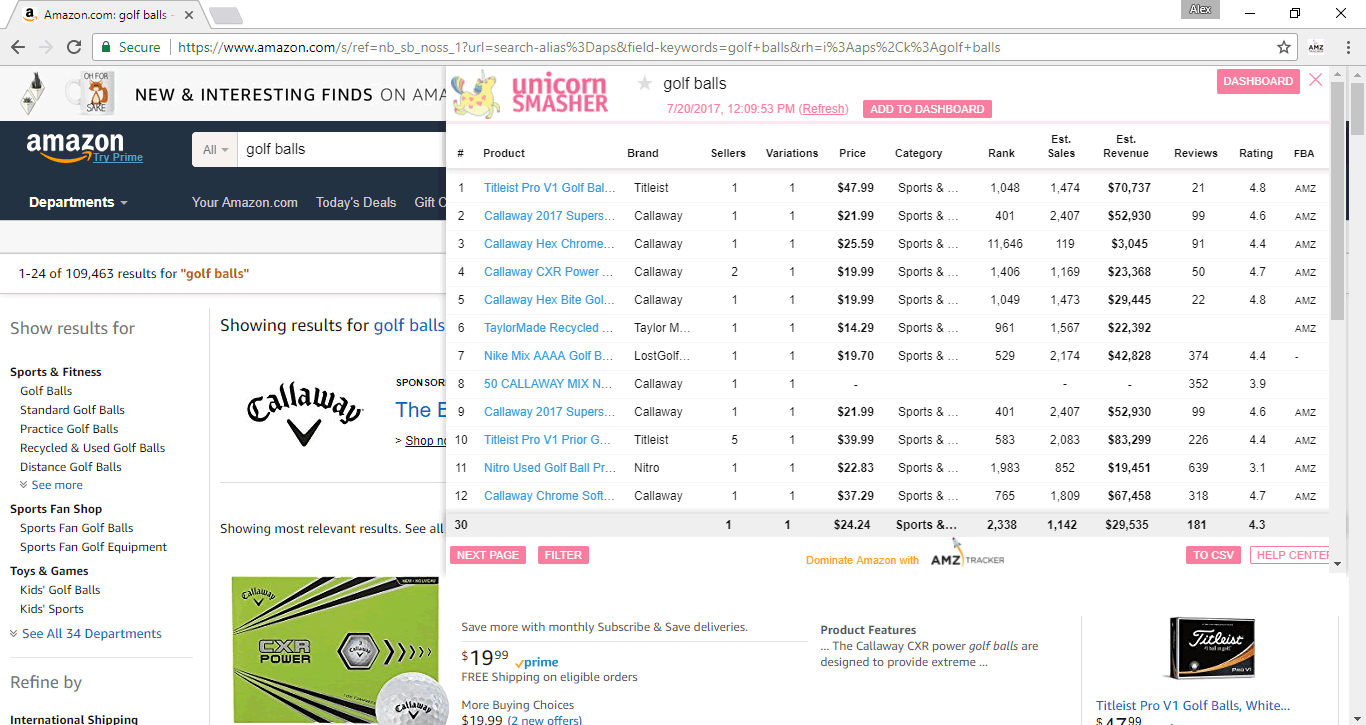Click $83,299 revenue cell for Titleist row
1366x725 pixels.
click(1129, 440)
